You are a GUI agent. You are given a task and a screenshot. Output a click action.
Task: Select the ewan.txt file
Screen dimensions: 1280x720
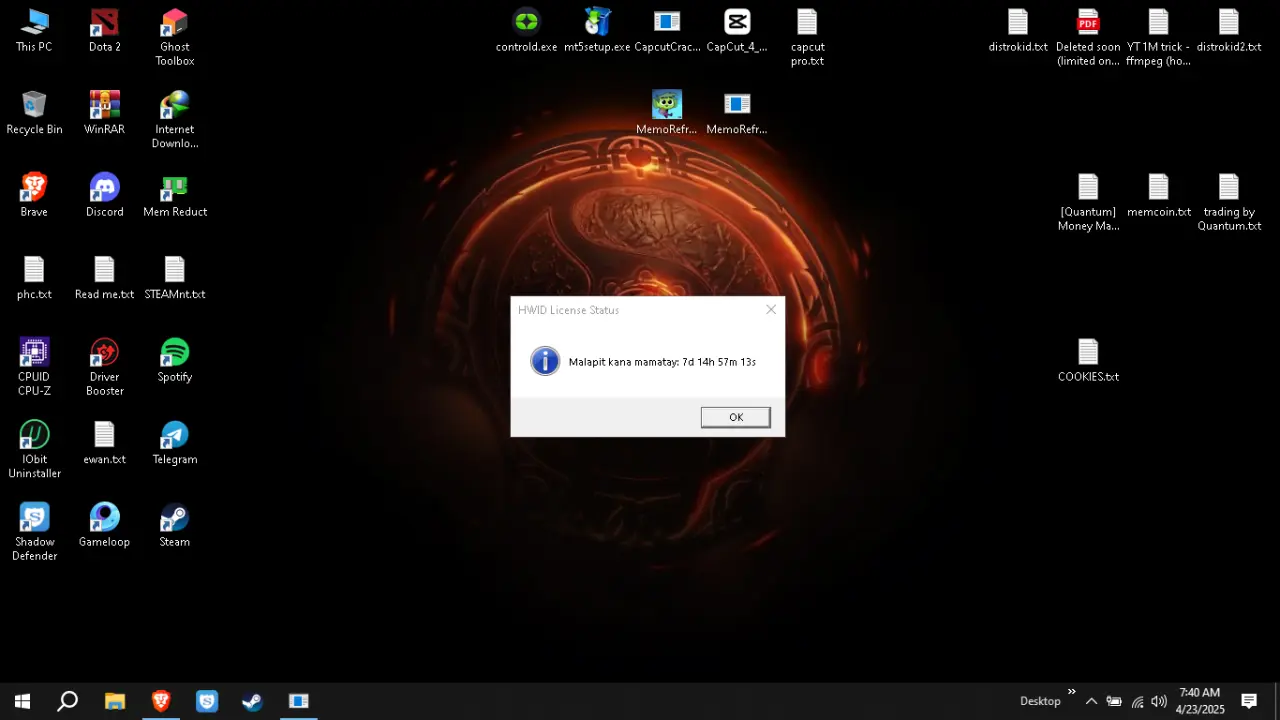[x=104, y=443]
